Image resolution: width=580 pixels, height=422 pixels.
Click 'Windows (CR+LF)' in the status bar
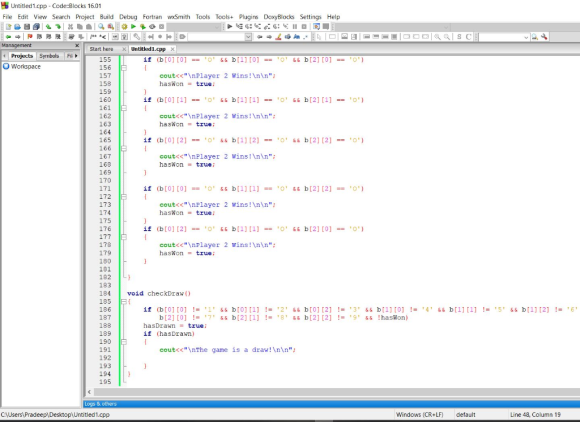419,415
